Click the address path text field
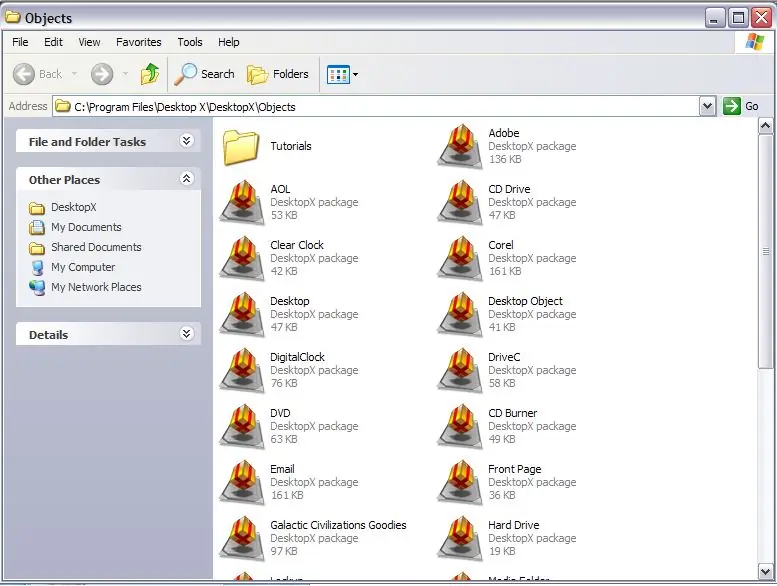 pyautogui.click(x=376, y=107)
